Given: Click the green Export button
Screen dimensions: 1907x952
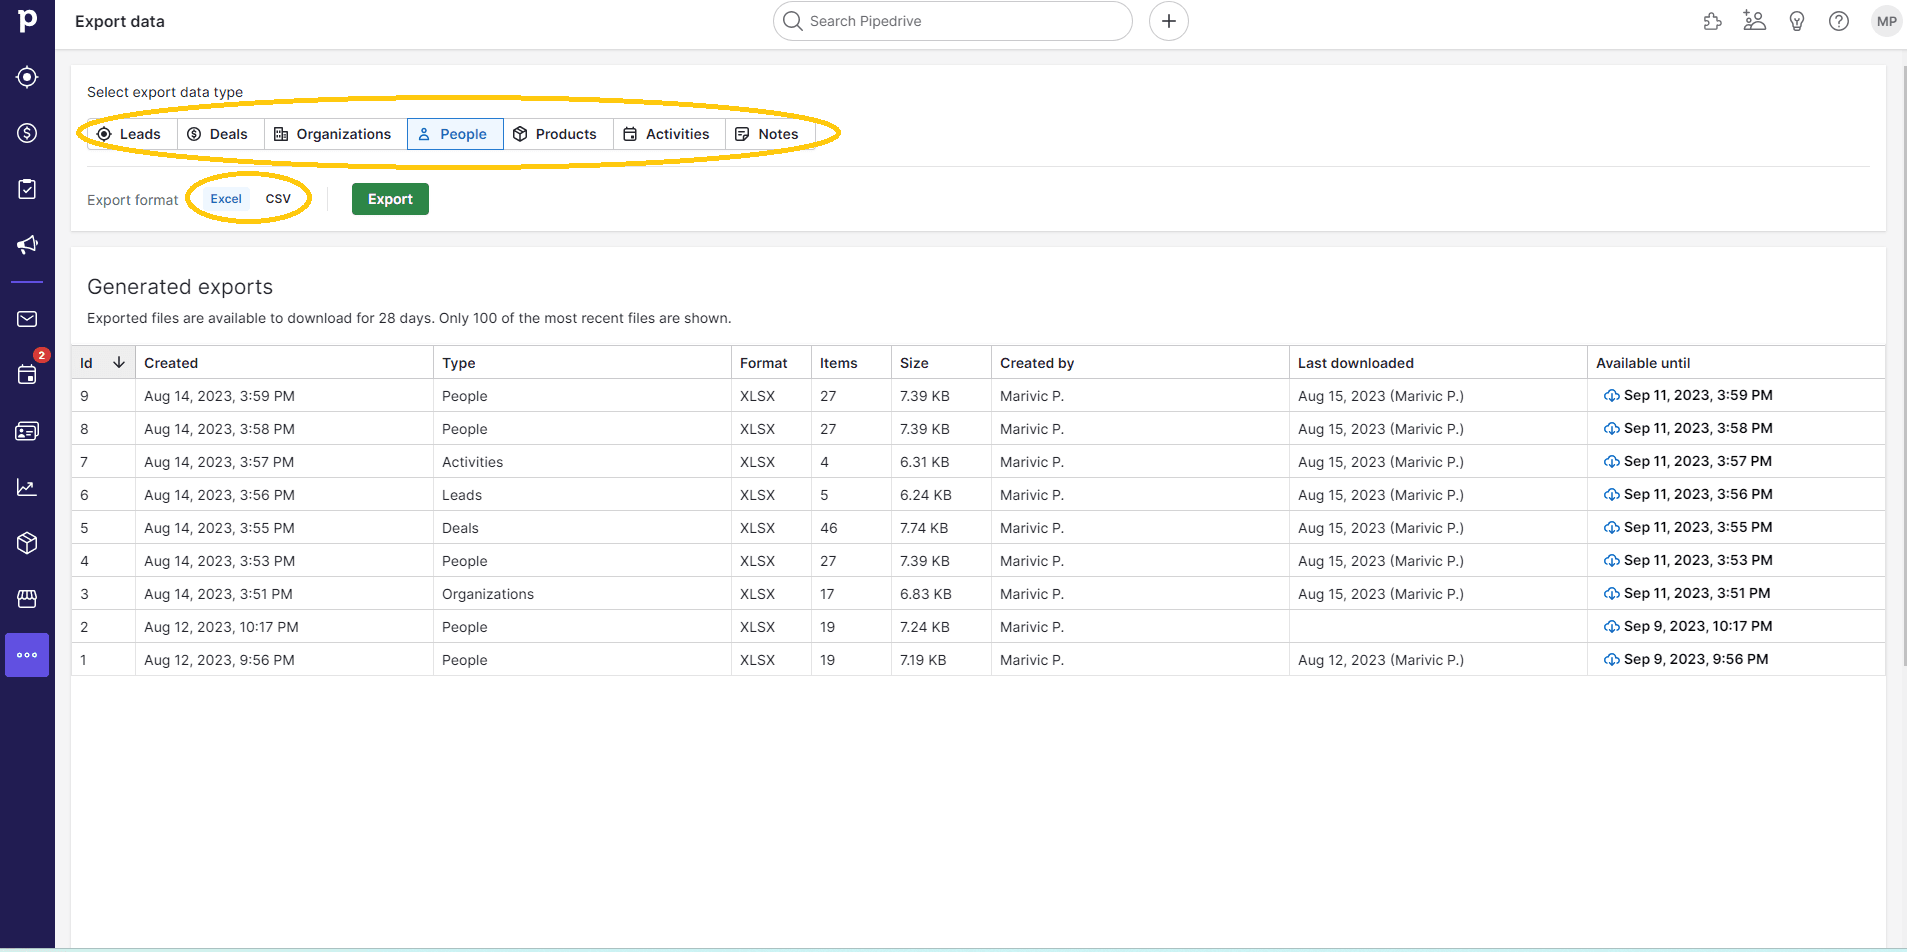Looking at the screenshot, I should coord(390,199).
